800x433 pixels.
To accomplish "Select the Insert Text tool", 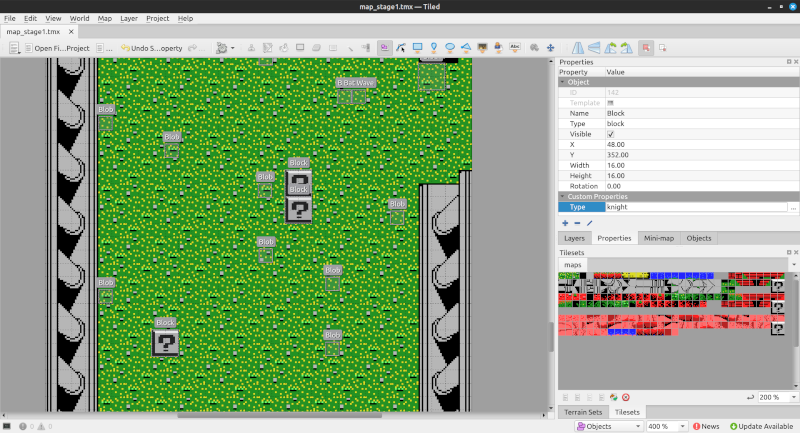I will click(515, 48).
